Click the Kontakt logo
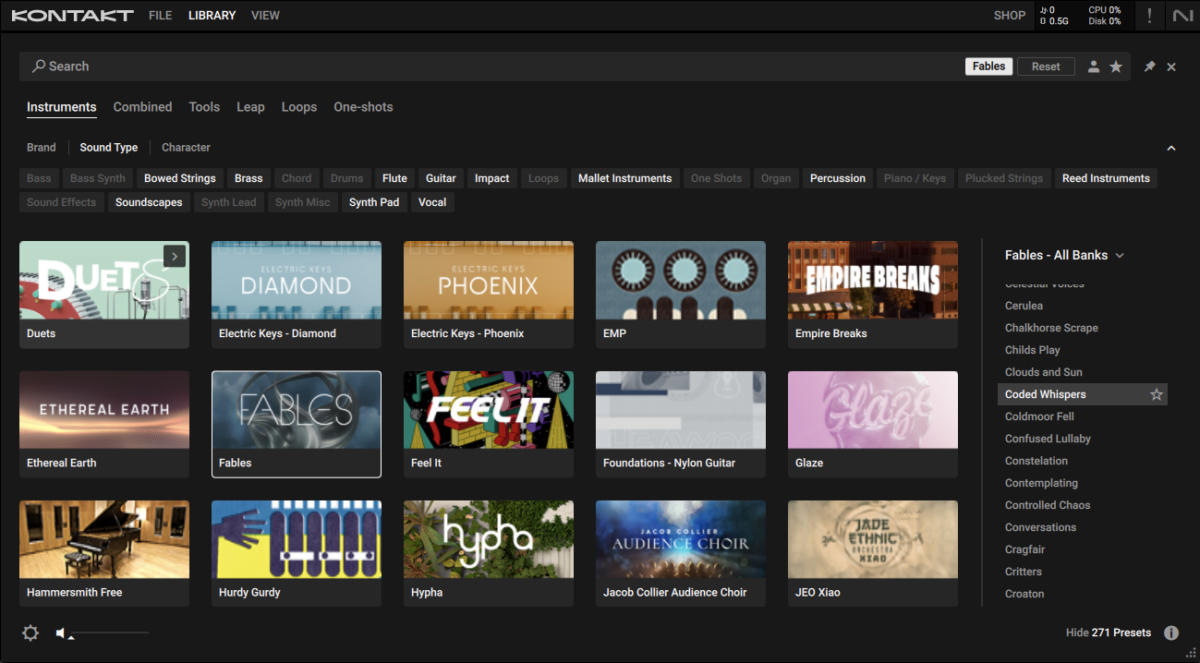The width and height of the screenshot is (1200, 663). click(x=72, y=15)
